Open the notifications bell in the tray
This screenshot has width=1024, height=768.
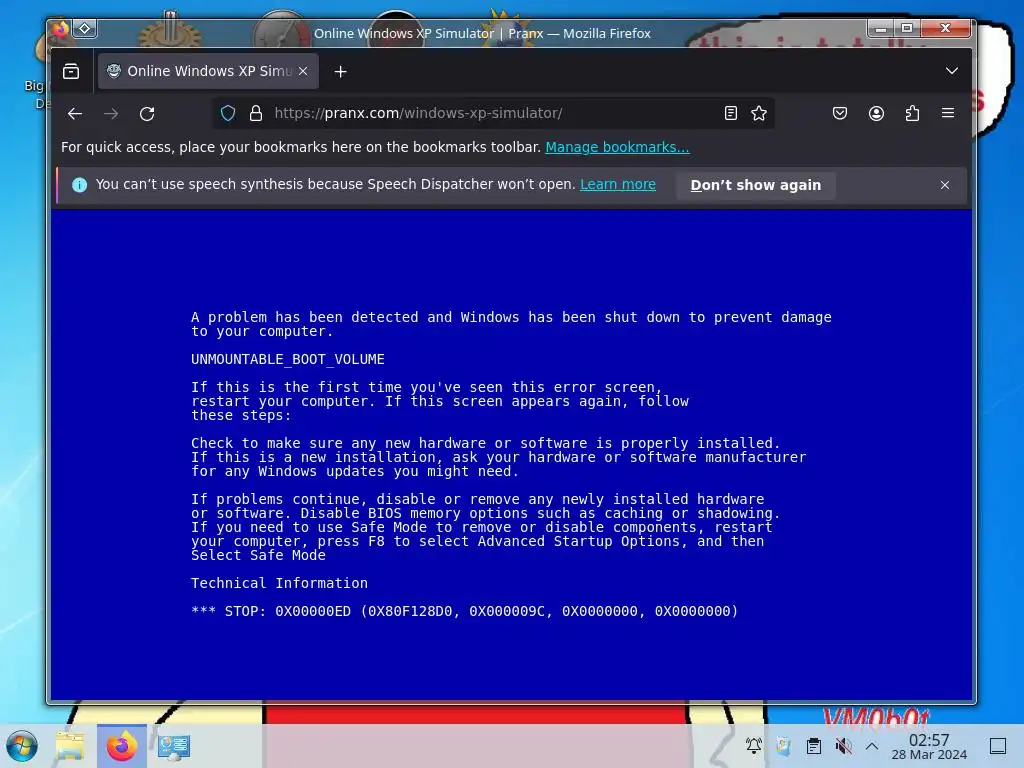coord(754,745)
